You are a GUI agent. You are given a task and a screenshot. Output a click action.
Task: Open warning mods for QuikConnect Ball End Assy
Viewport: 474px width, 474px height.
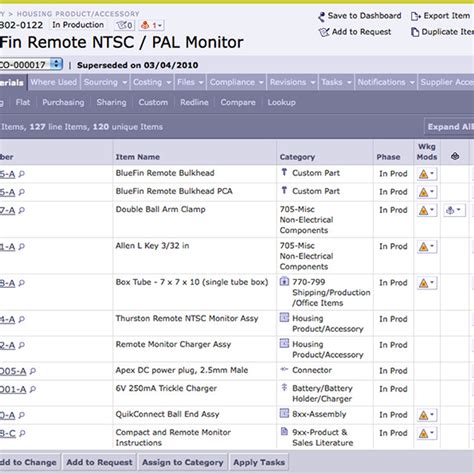point(427,415)
